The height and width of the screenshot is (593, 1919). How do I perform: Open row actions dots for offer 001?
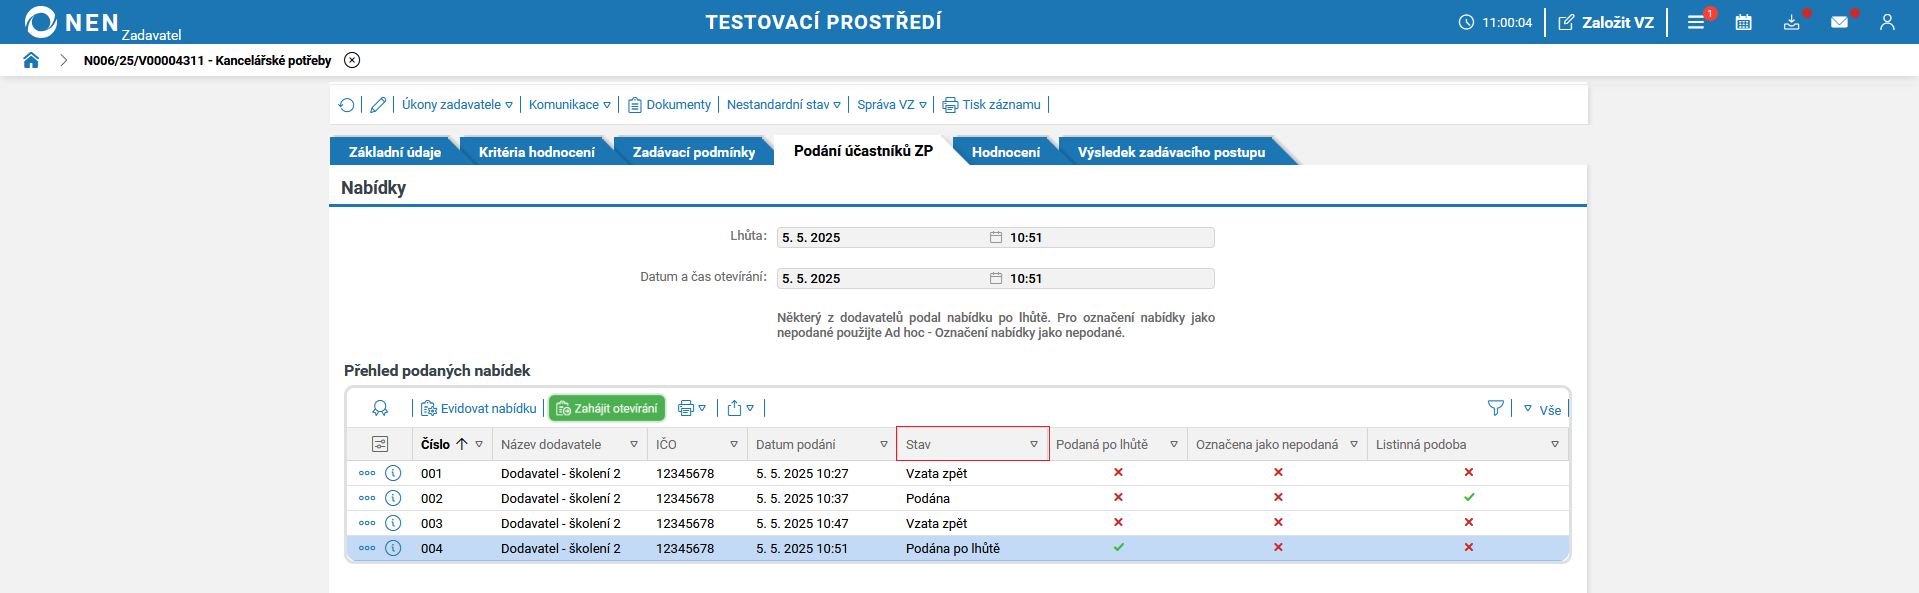tap(367, 473)
